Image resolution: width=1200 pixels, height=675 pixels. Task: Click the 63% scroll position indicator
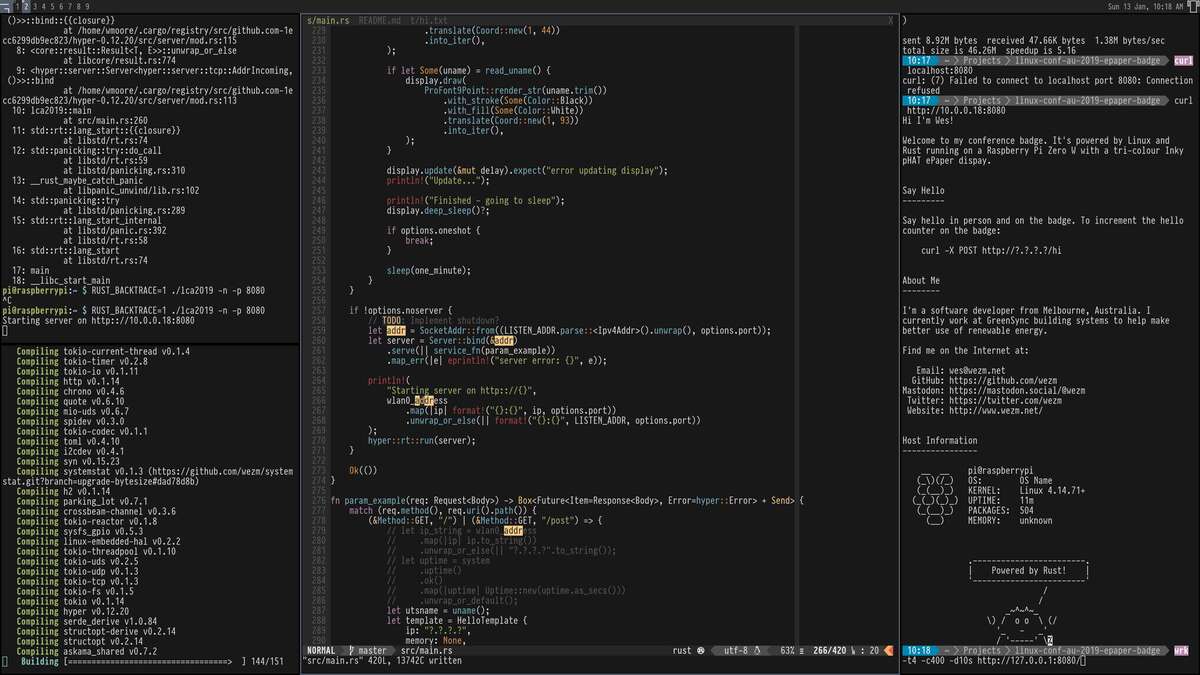coord(788,650)
